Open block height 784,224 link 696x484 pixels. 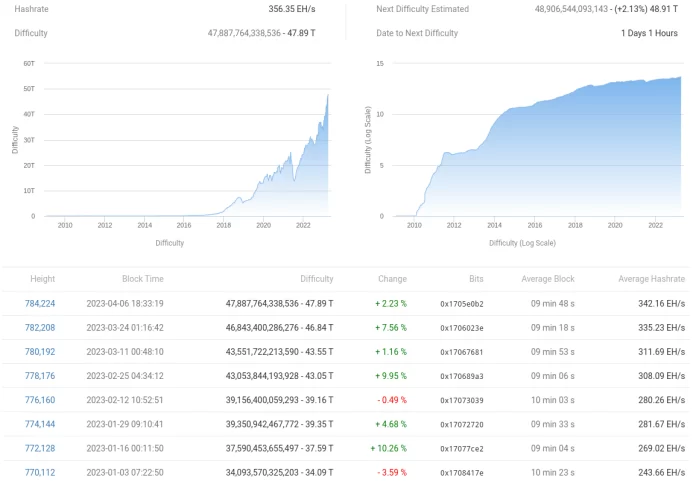point(40,303)
